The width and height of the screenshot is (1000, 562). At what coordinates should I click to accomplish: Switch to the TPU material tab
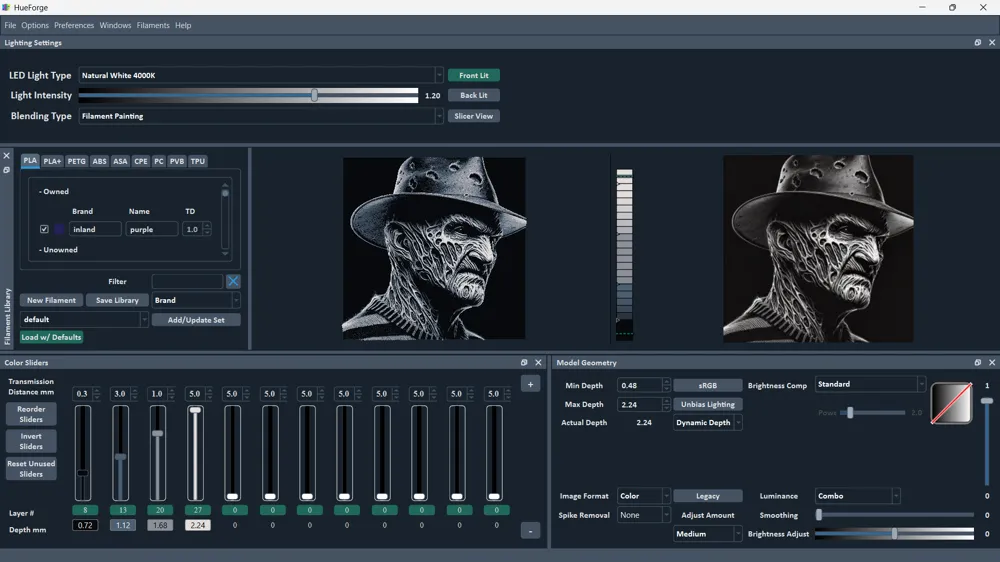198,161
